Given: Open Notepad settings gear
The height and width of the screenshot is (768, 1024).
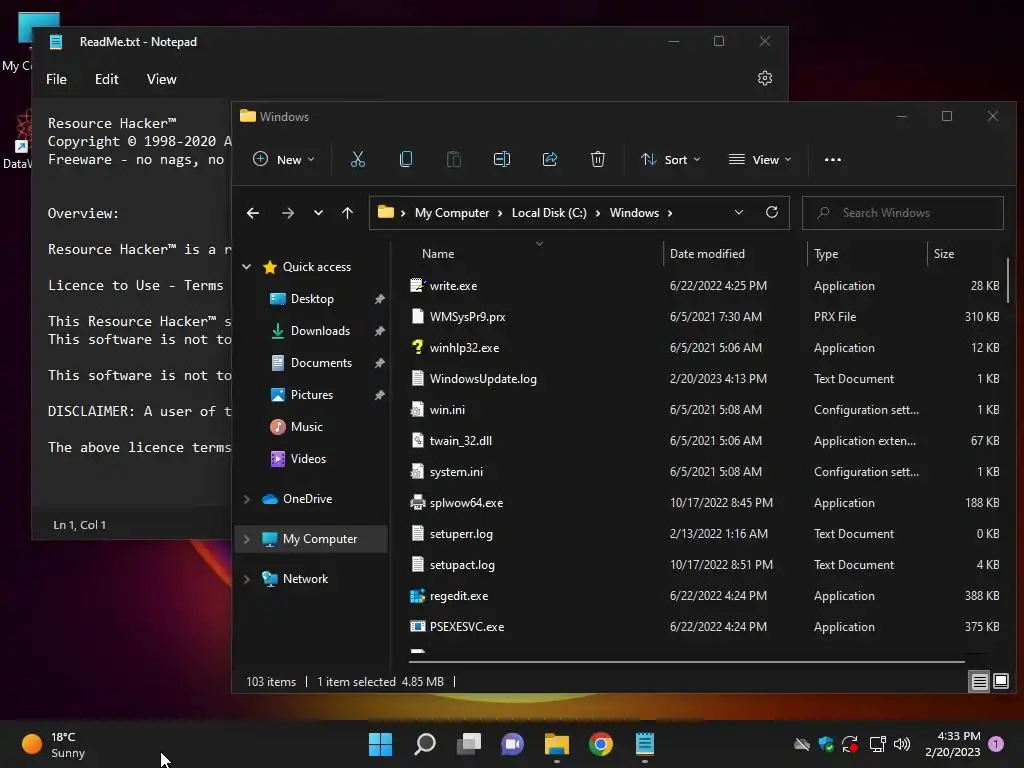Looking at the screenshot, I should point(765,78).
